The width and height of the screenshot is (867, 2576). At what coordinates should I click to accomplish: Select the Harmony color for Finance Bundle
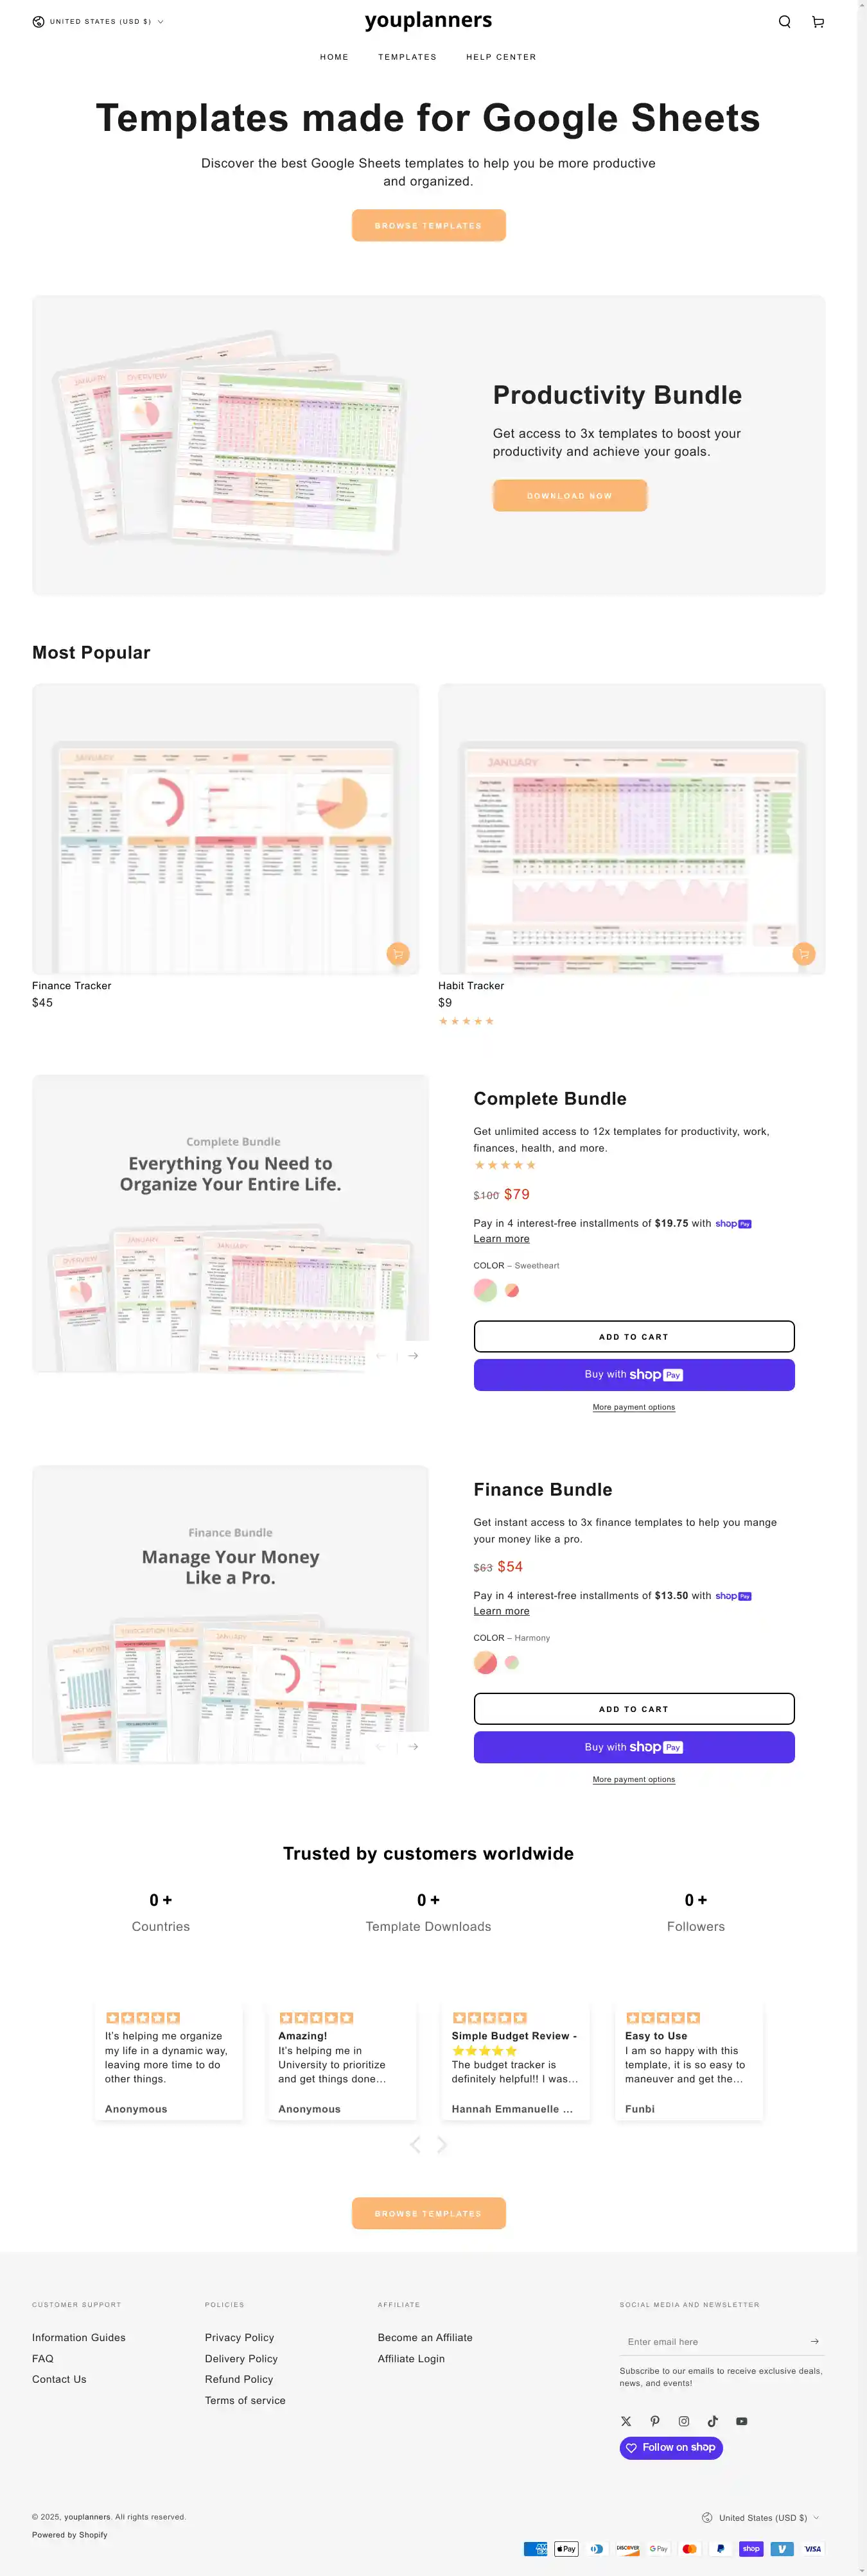(485, 1662)
